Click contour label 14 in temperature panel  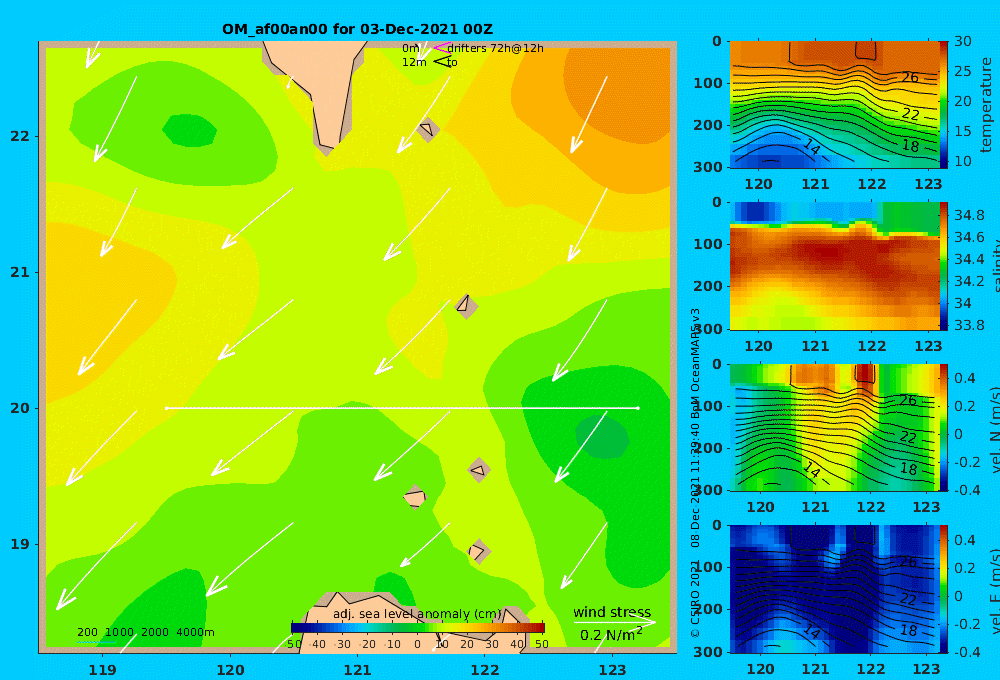[x=811, y=147]
